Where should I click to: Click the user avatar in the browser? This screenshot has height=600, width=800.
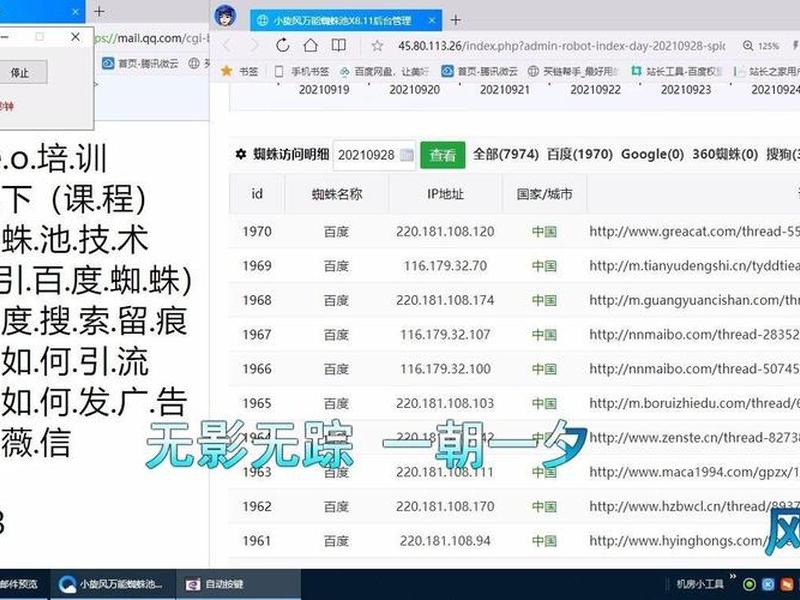coord(225,16)
